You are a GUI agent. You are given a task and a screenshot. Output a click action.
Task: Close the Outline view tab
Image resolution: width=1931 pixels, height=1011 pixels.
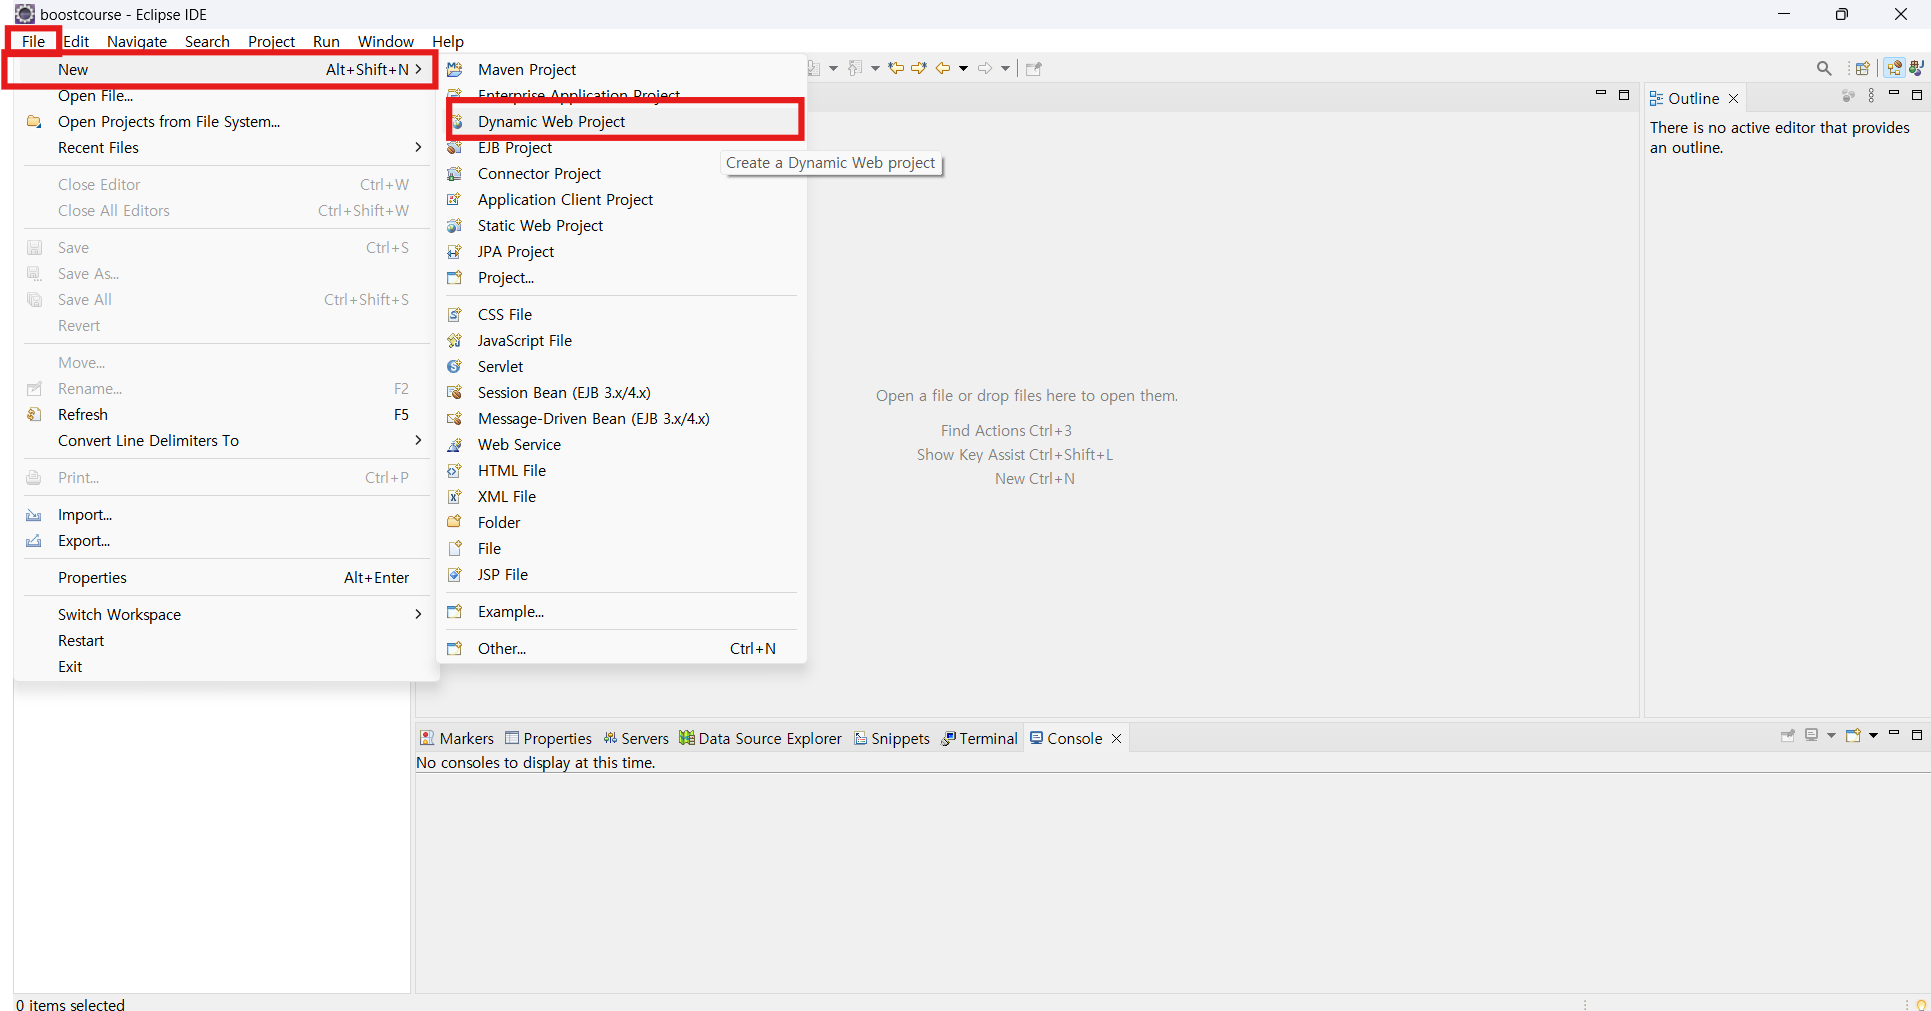click(x=1734, y=98)
